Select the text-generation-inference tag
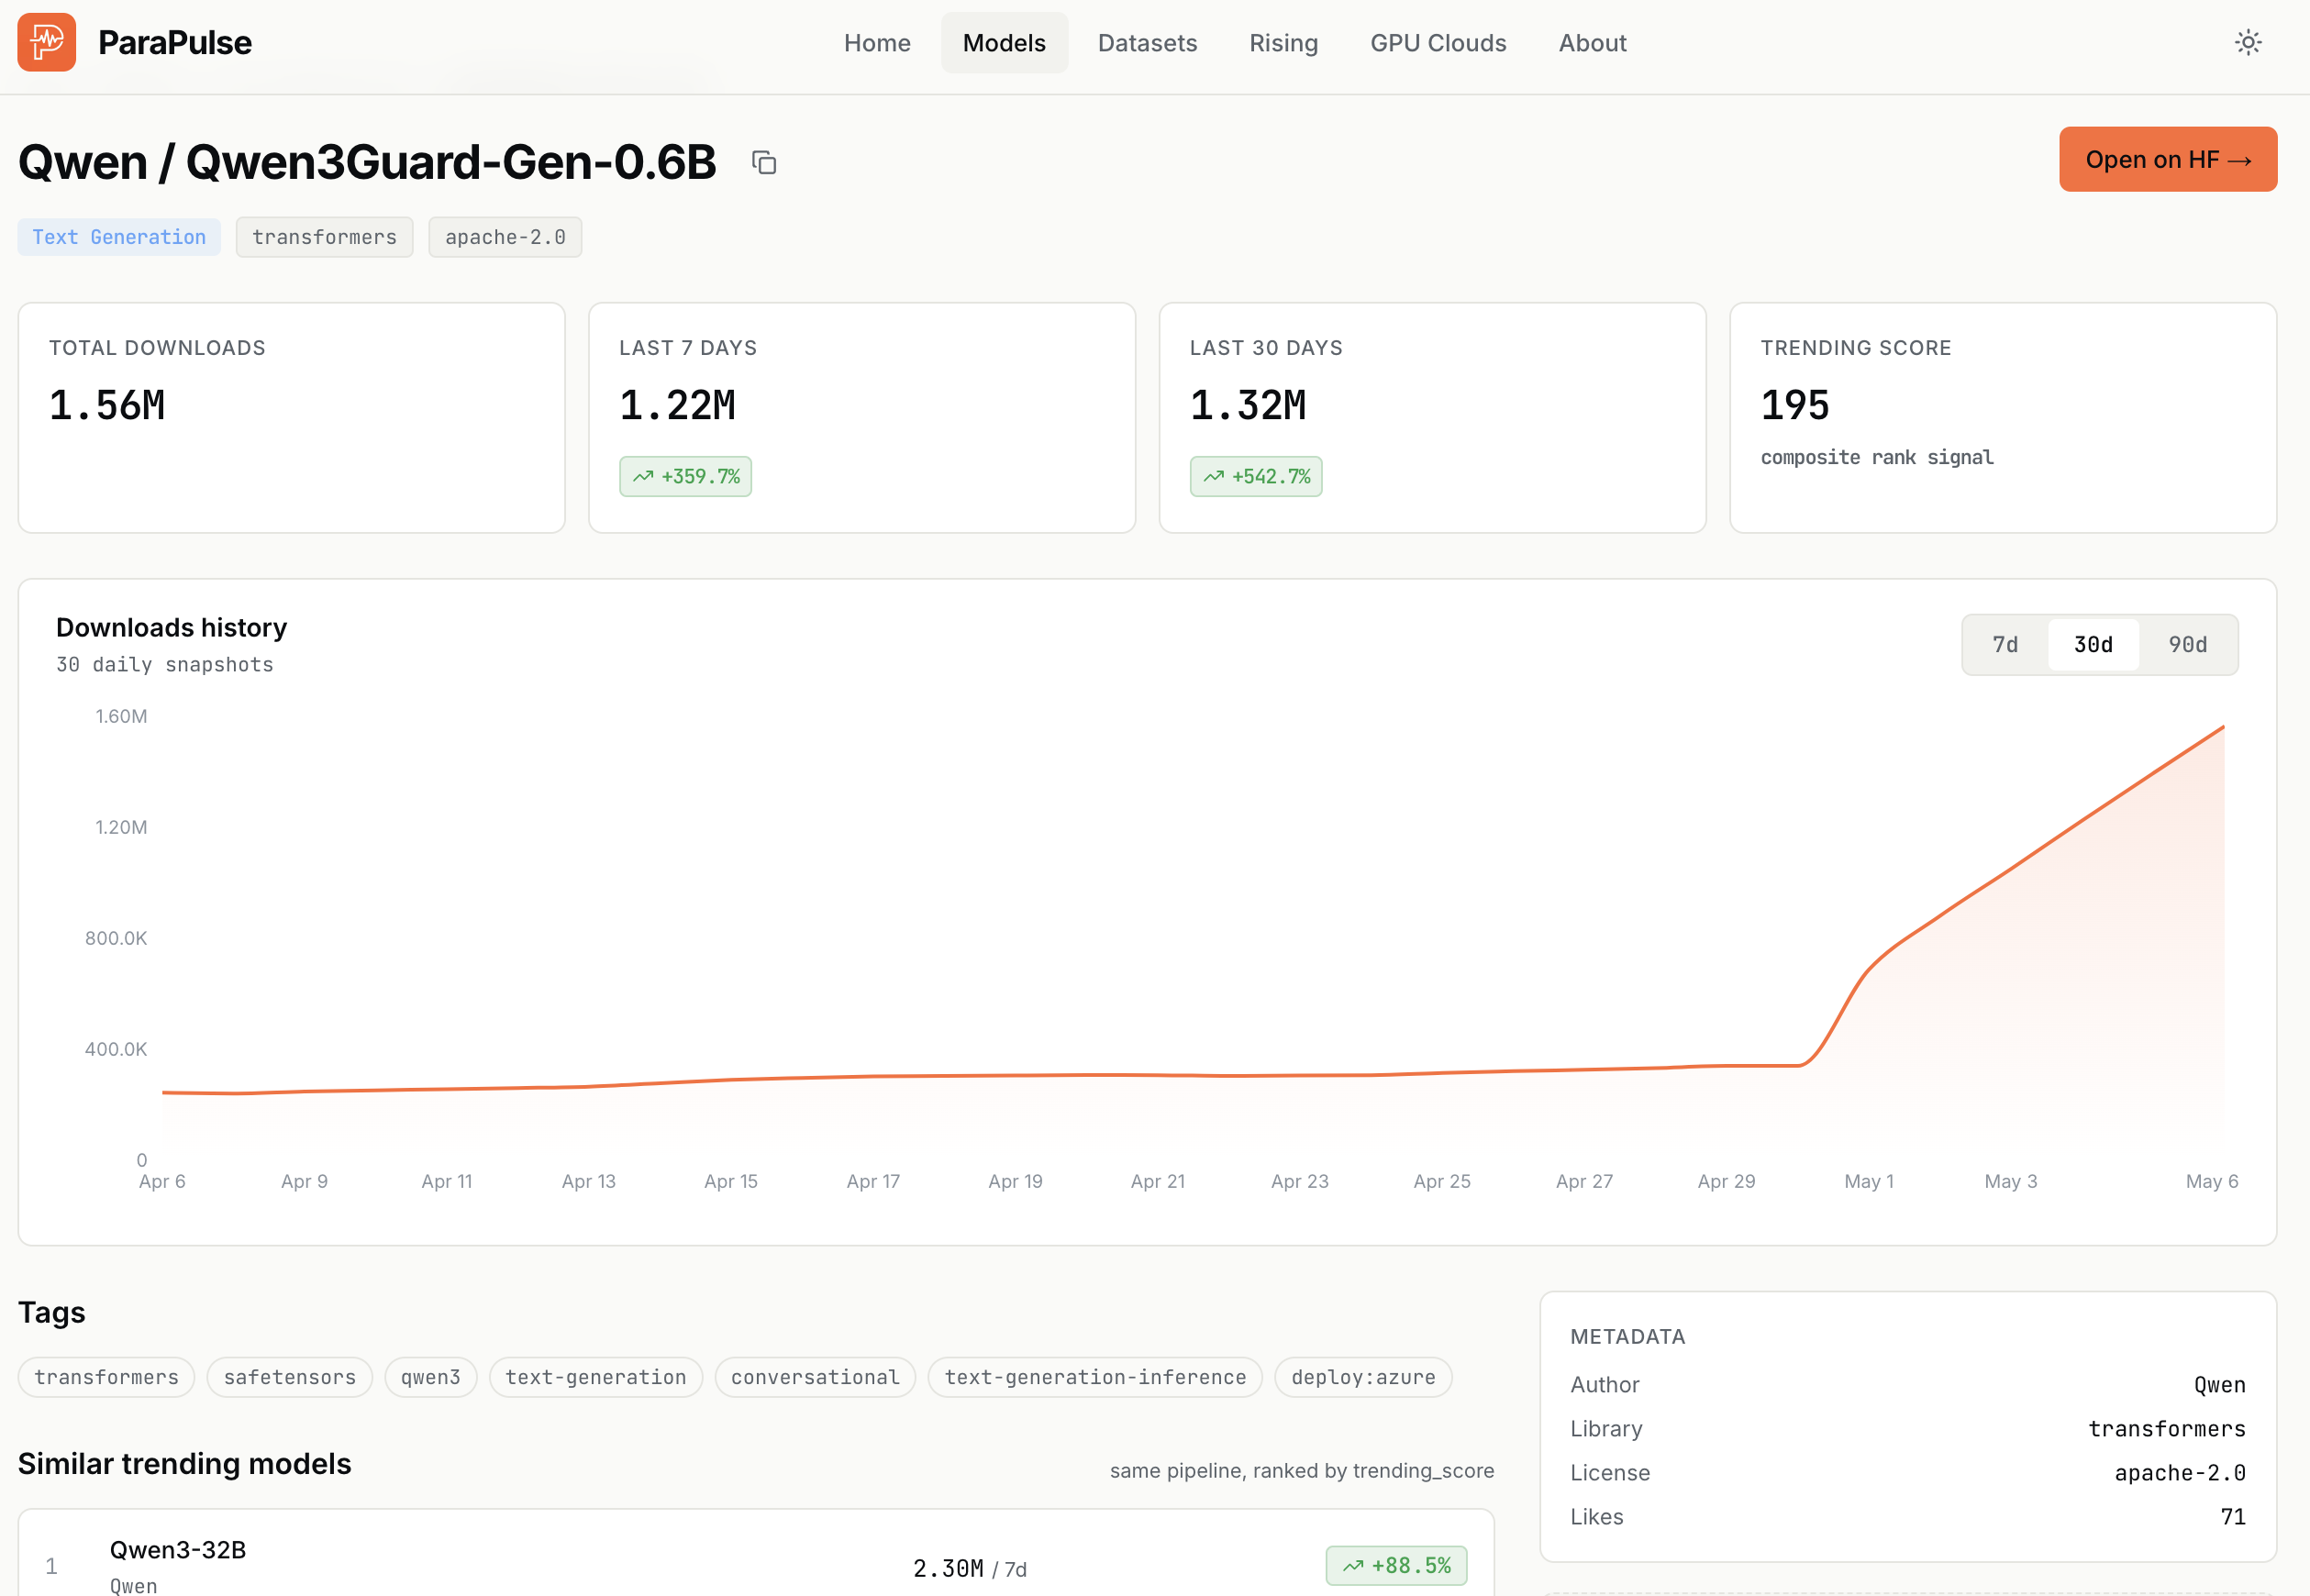Image resolution: width=2310 pixels, height=1596 pixels. tap(1094, 1377)
